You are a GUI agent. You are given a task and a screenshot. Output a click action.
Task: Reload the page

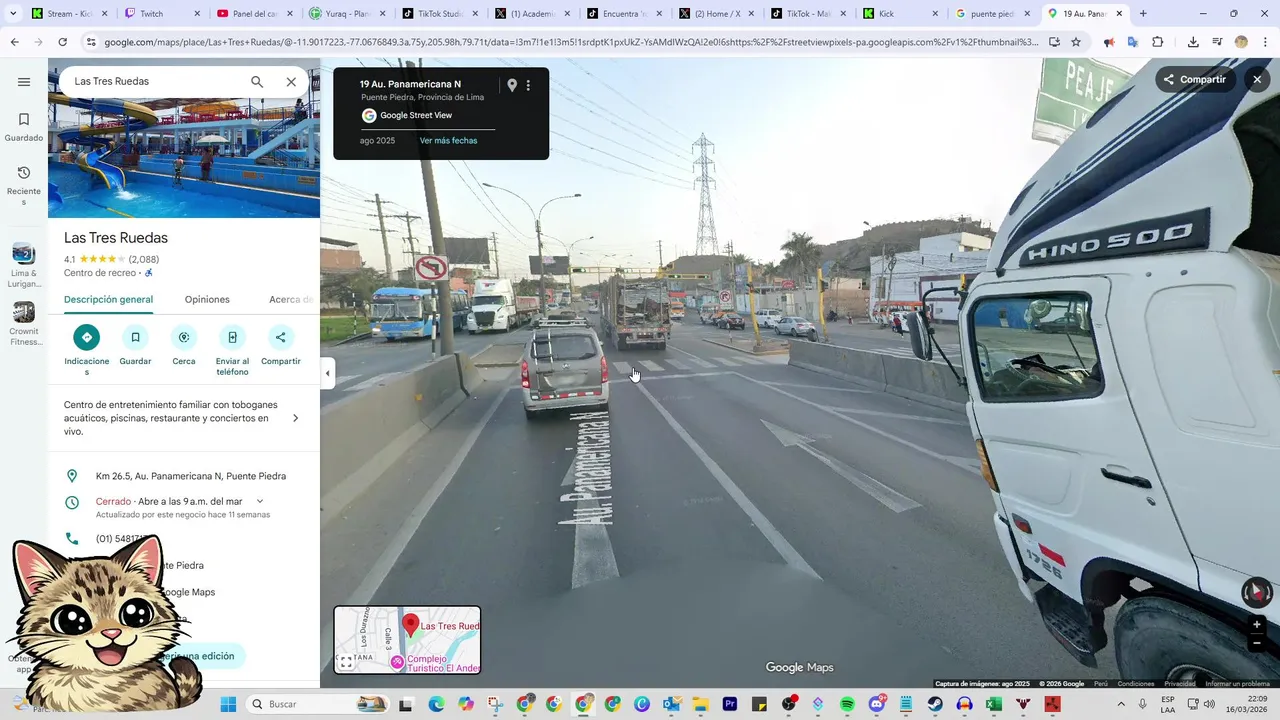tap(62, 42)
